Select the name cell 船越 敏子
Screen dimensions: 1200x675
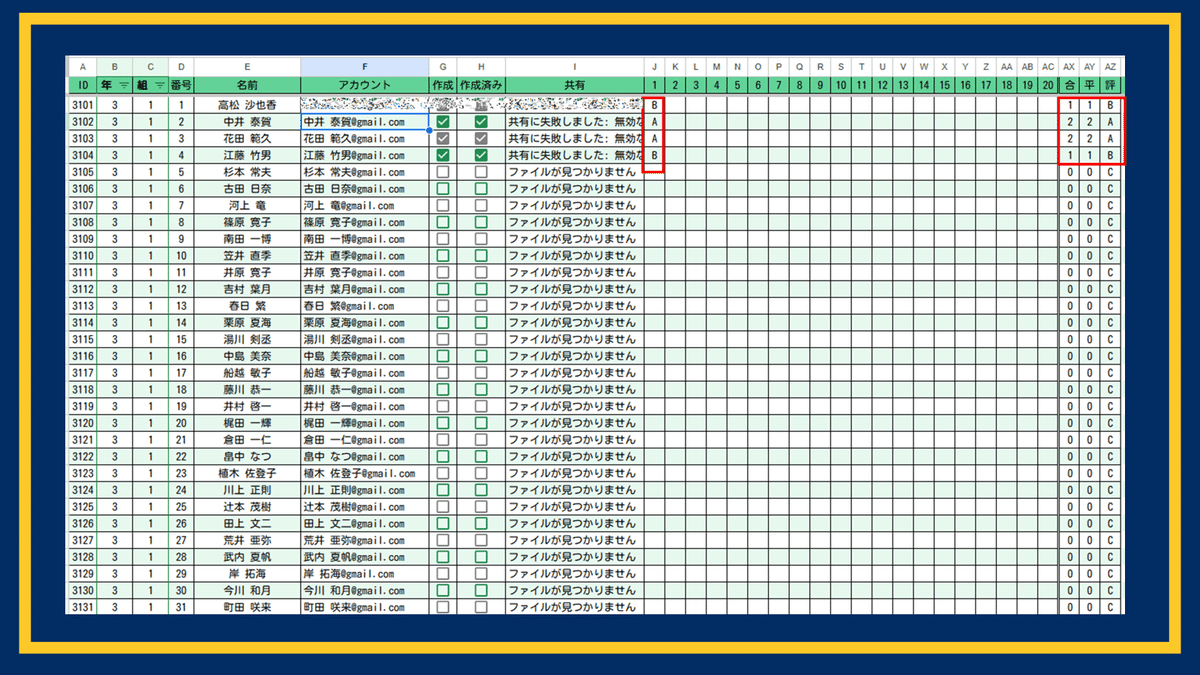pos(247,373)
